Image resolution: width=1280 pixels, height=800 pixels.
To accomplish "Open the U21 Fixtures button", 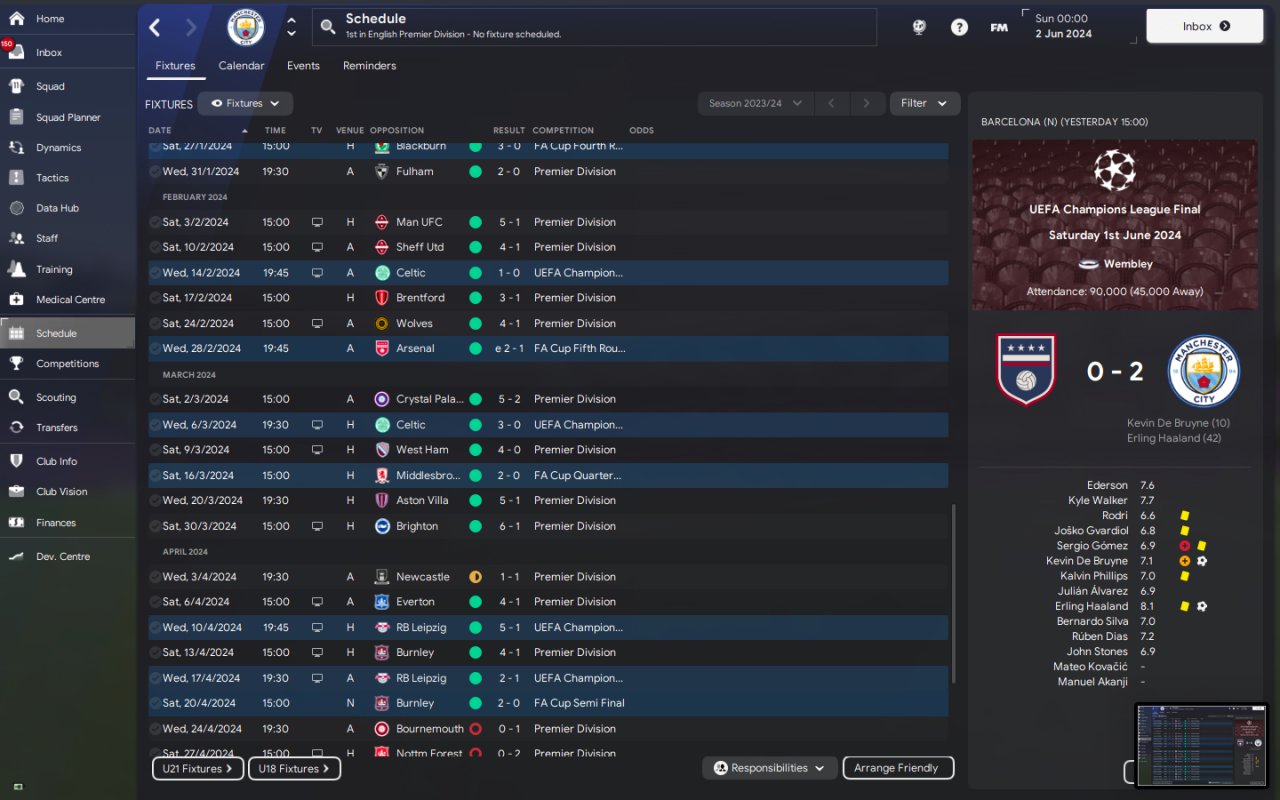I will pyautogui.click(x=197, y=769).
